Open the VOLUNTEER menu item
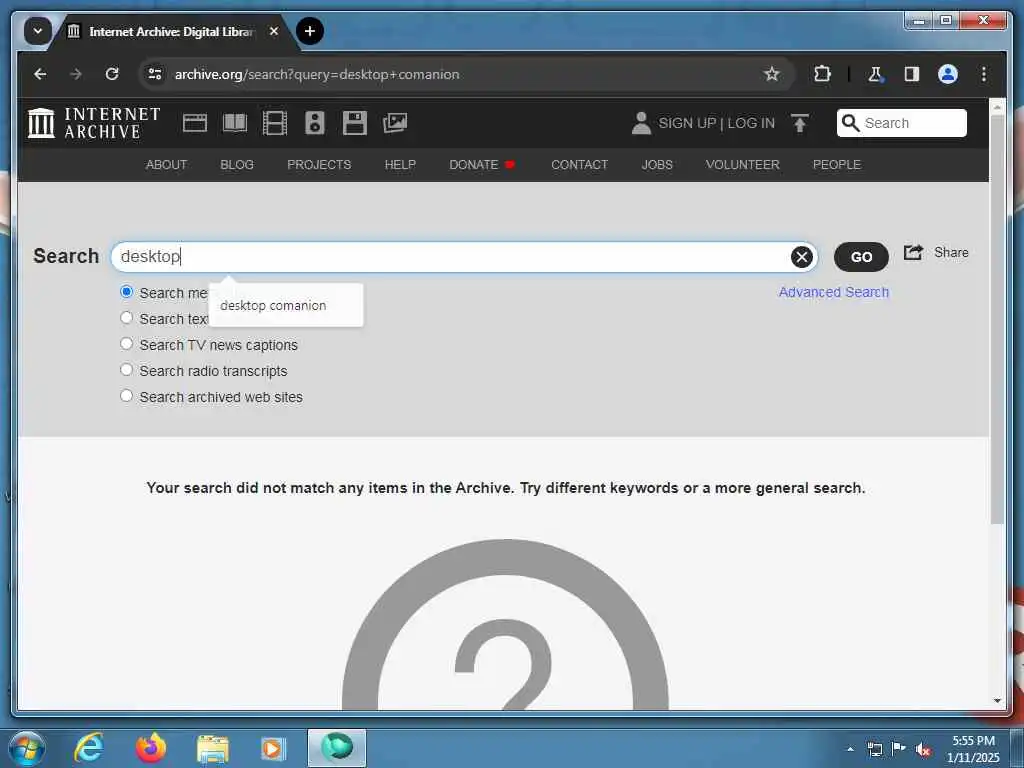 click(743, 165)
